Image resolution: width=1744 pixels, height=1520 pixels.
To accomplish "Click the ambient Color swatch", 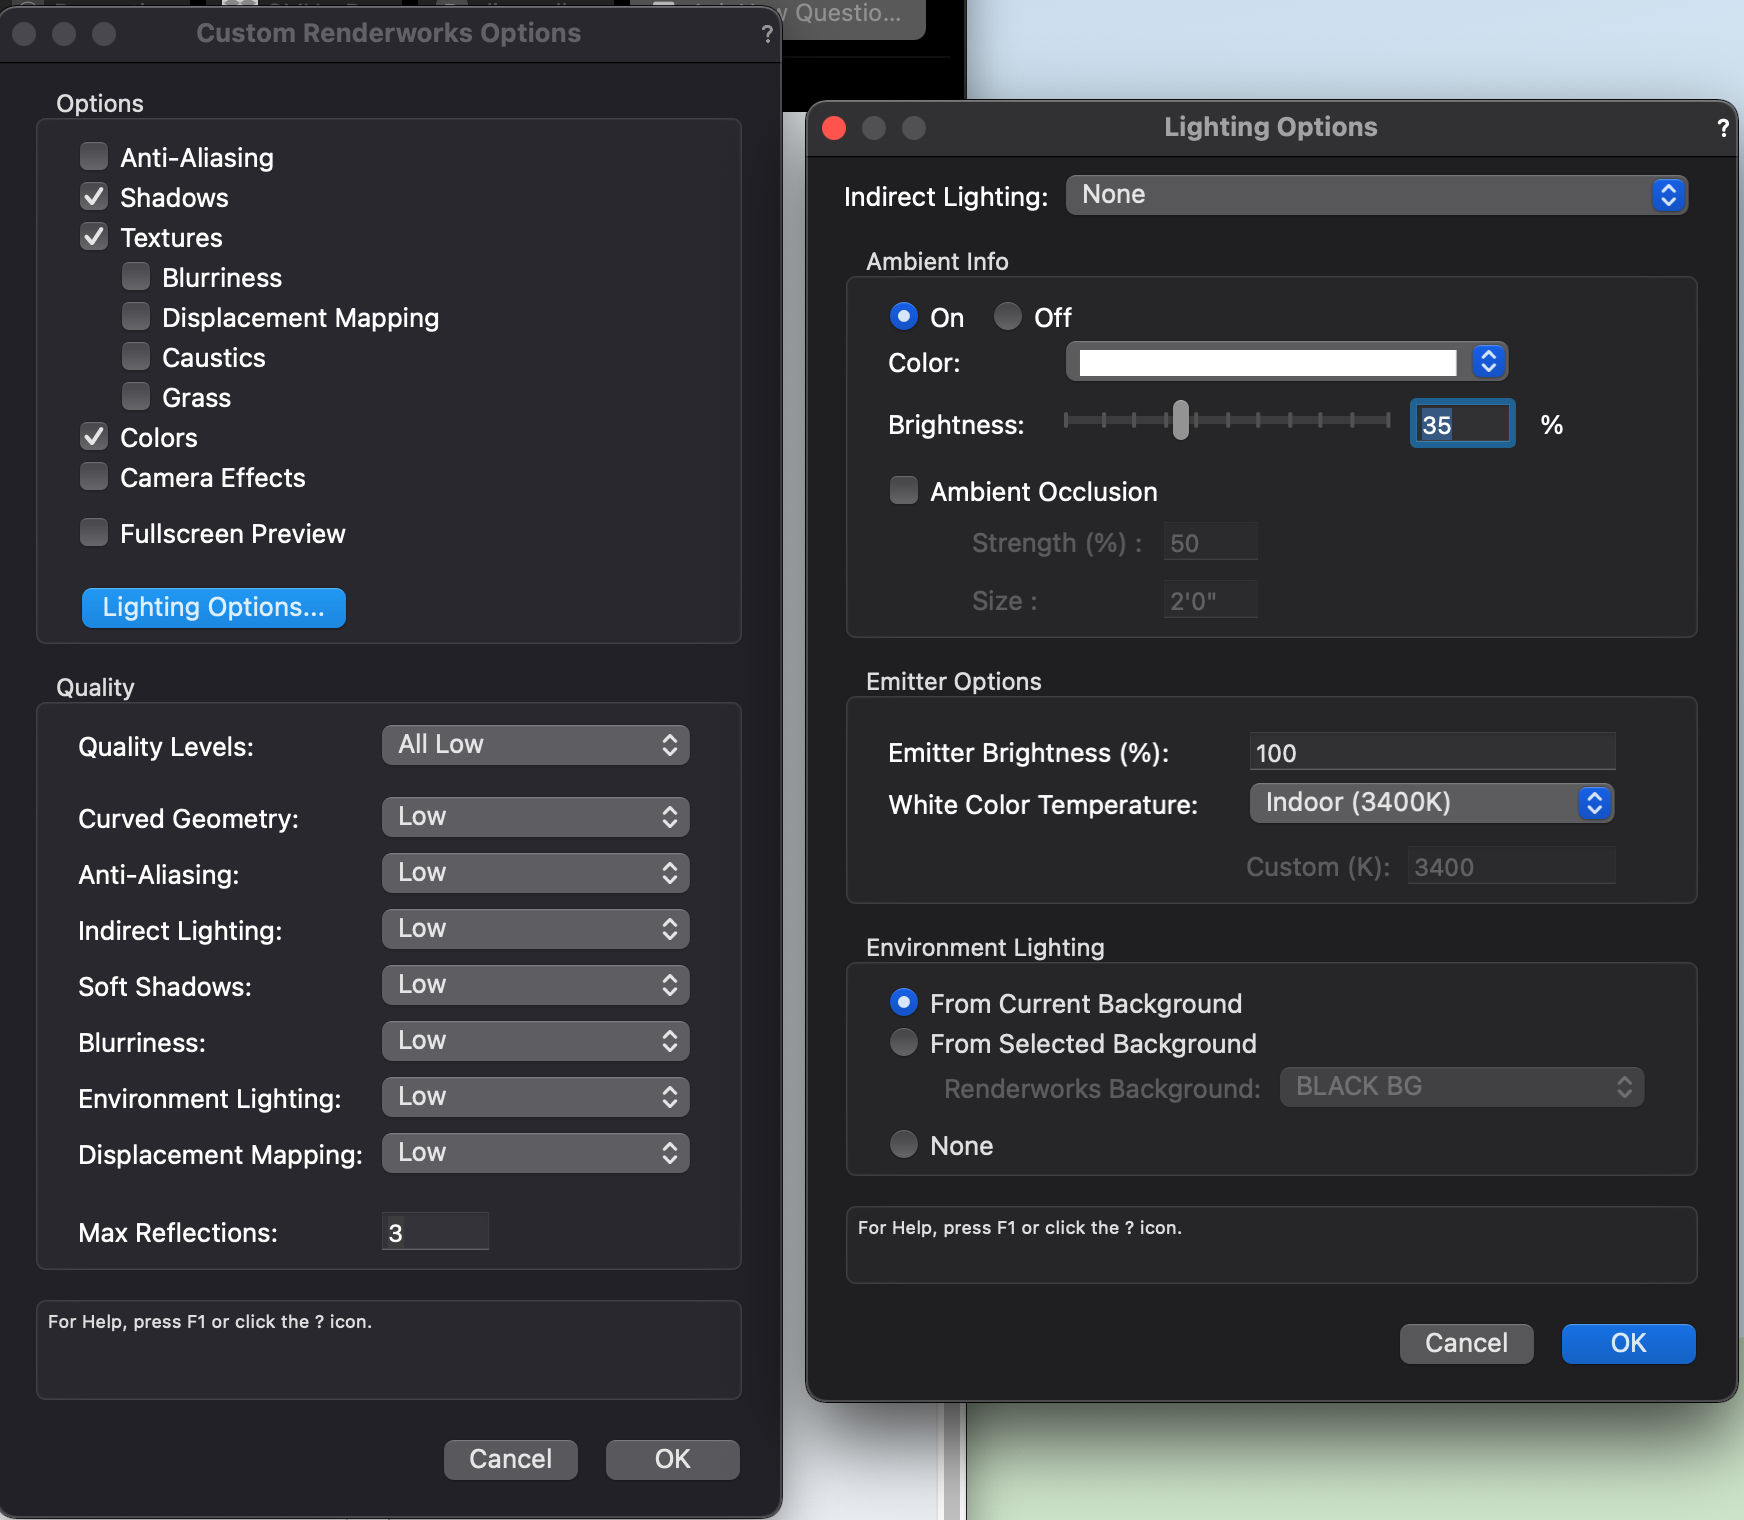I will [1265, 362].
